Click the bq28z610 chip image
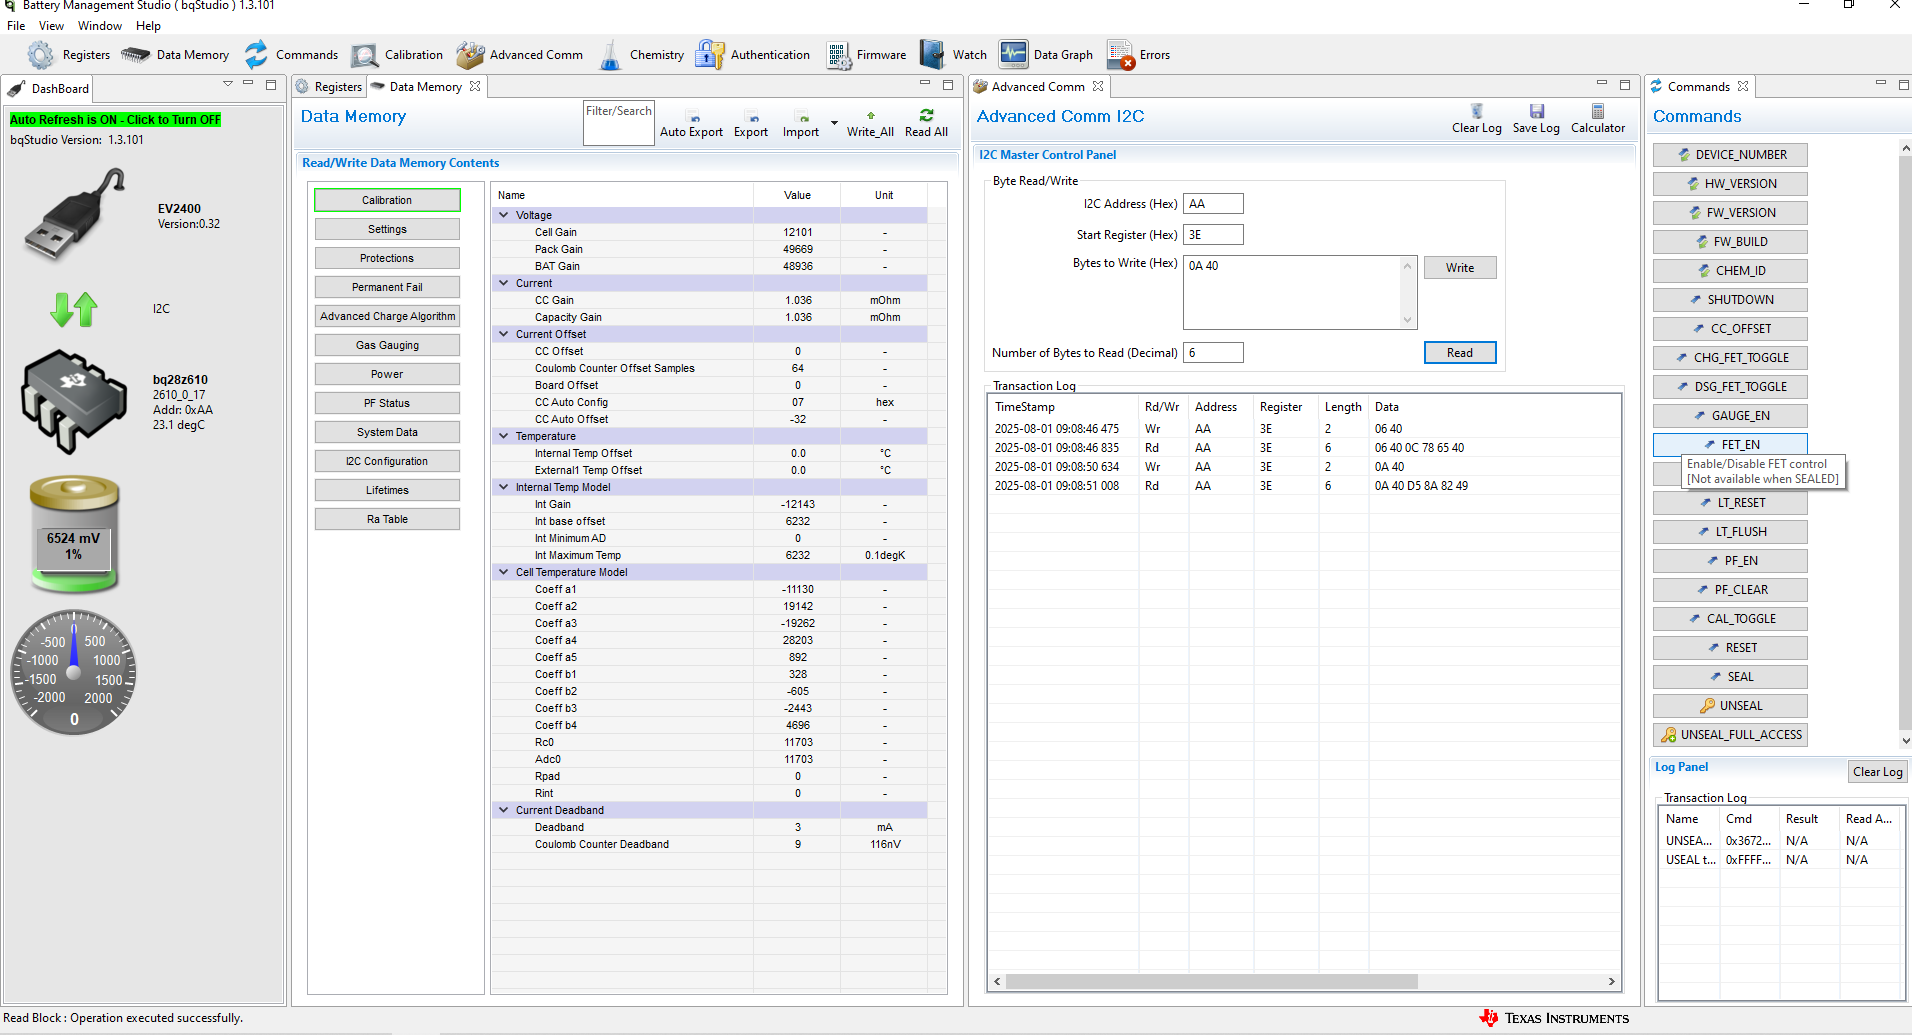1912x1035 pixels. [75, 402]
